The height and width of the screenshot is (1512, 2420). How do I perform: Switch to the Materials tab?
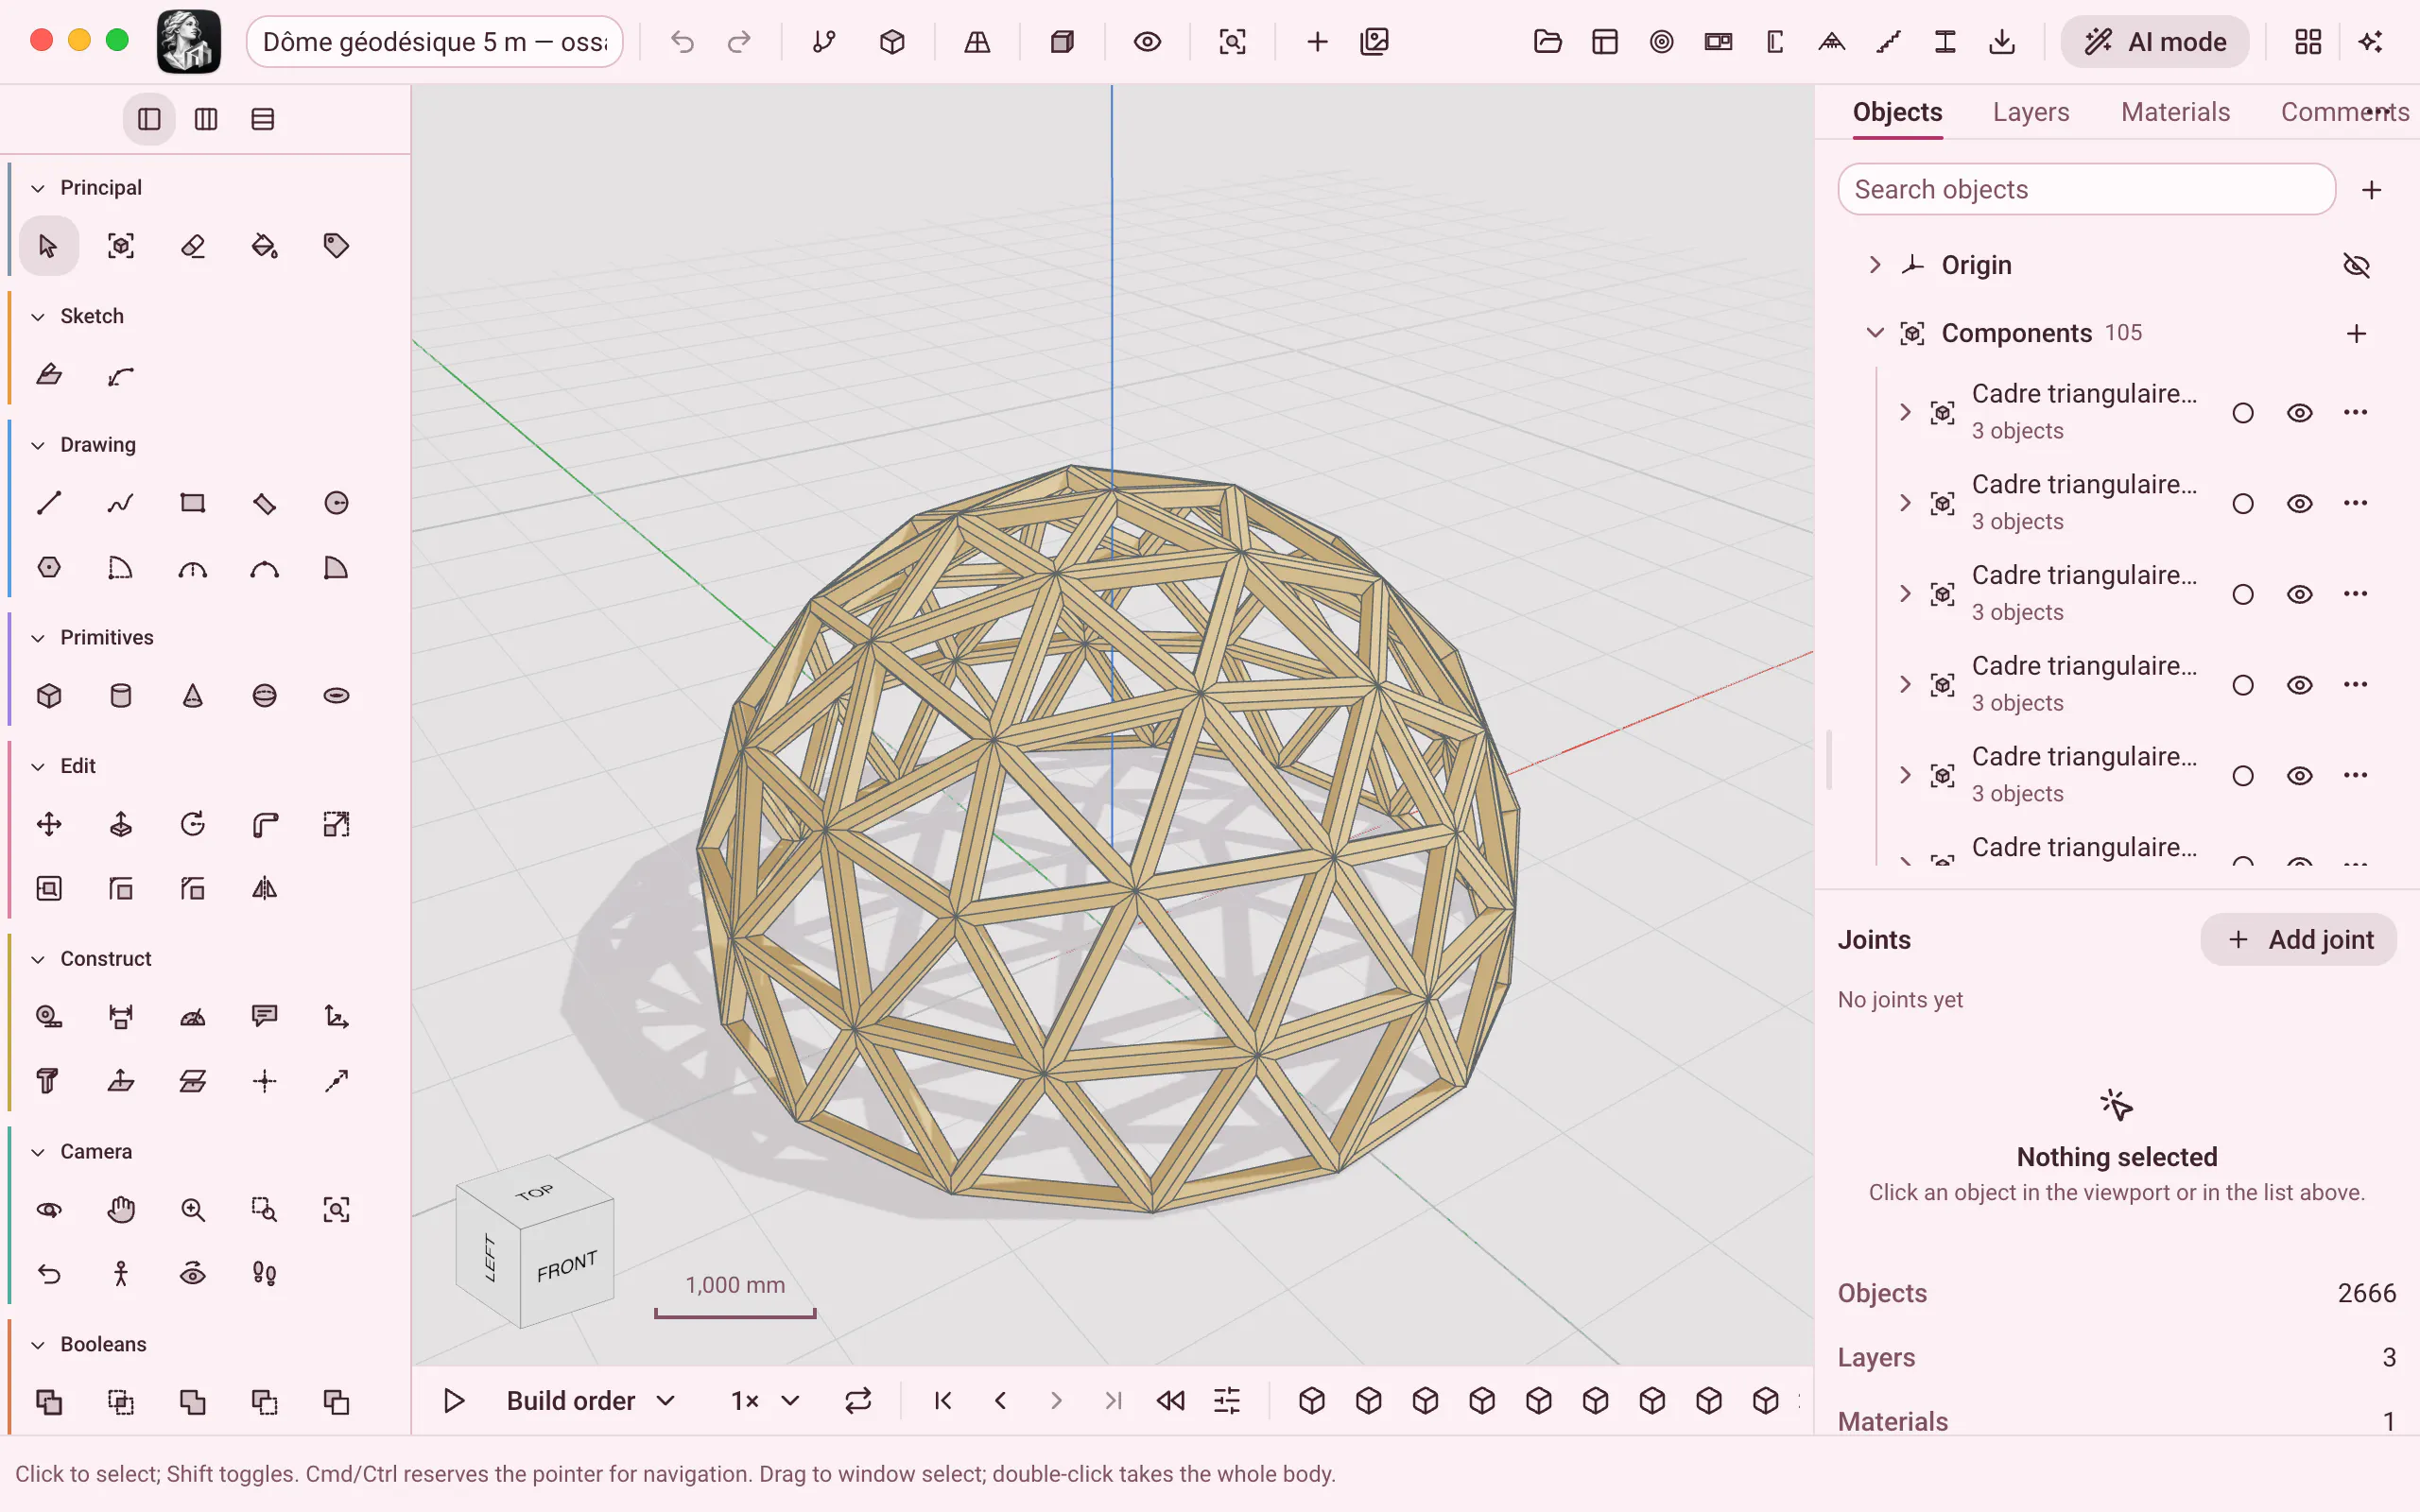coord(2175,112)
